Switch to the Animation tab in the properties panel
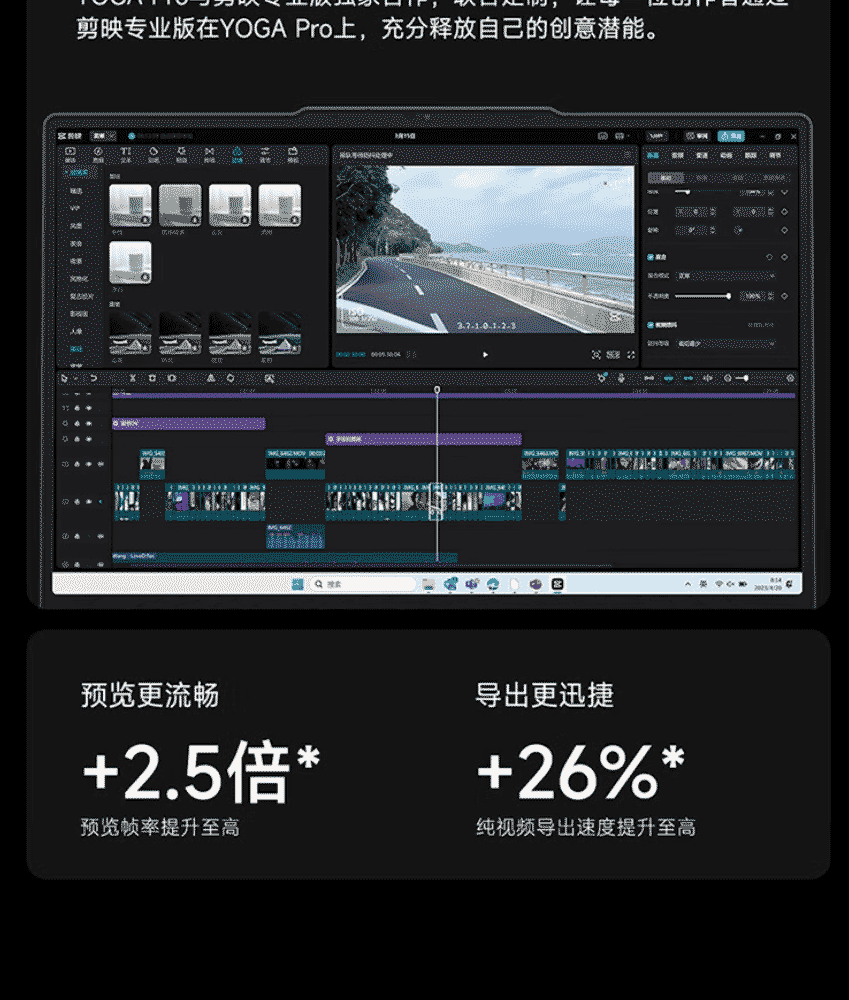 726,155
